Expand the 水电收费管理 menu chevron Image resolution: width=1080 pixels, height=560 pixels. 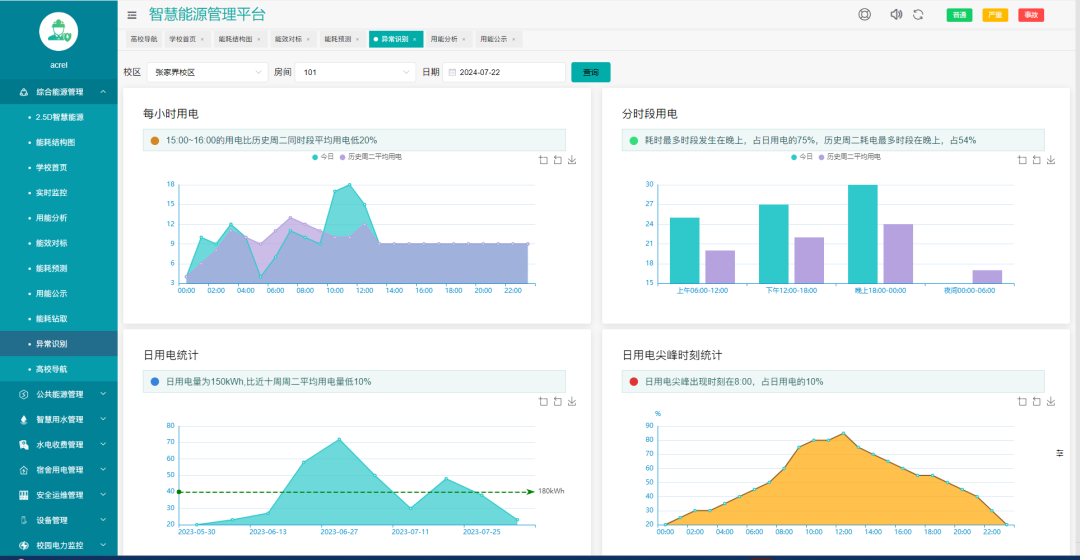103,444
